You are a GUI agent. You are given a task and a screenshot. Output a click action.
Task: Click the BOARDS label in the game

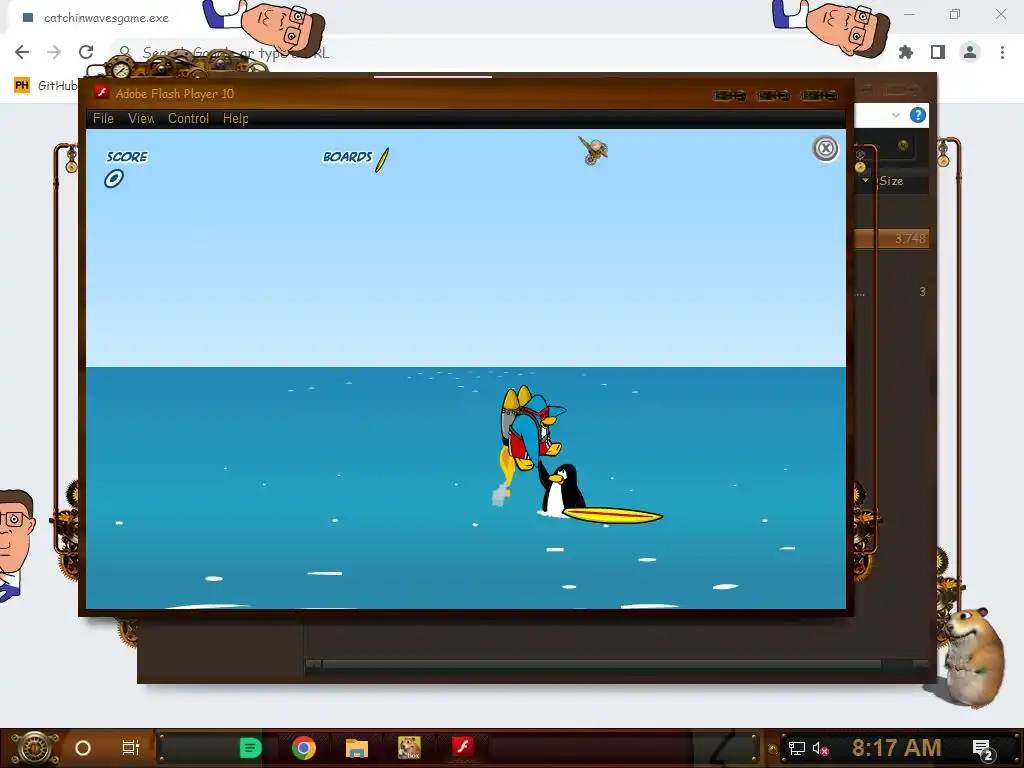[347, 157]
